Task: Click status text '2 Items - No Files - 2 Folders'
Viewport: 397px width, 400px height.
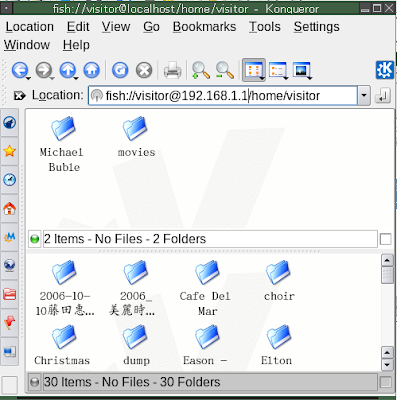Action: (x=125, y=239)
